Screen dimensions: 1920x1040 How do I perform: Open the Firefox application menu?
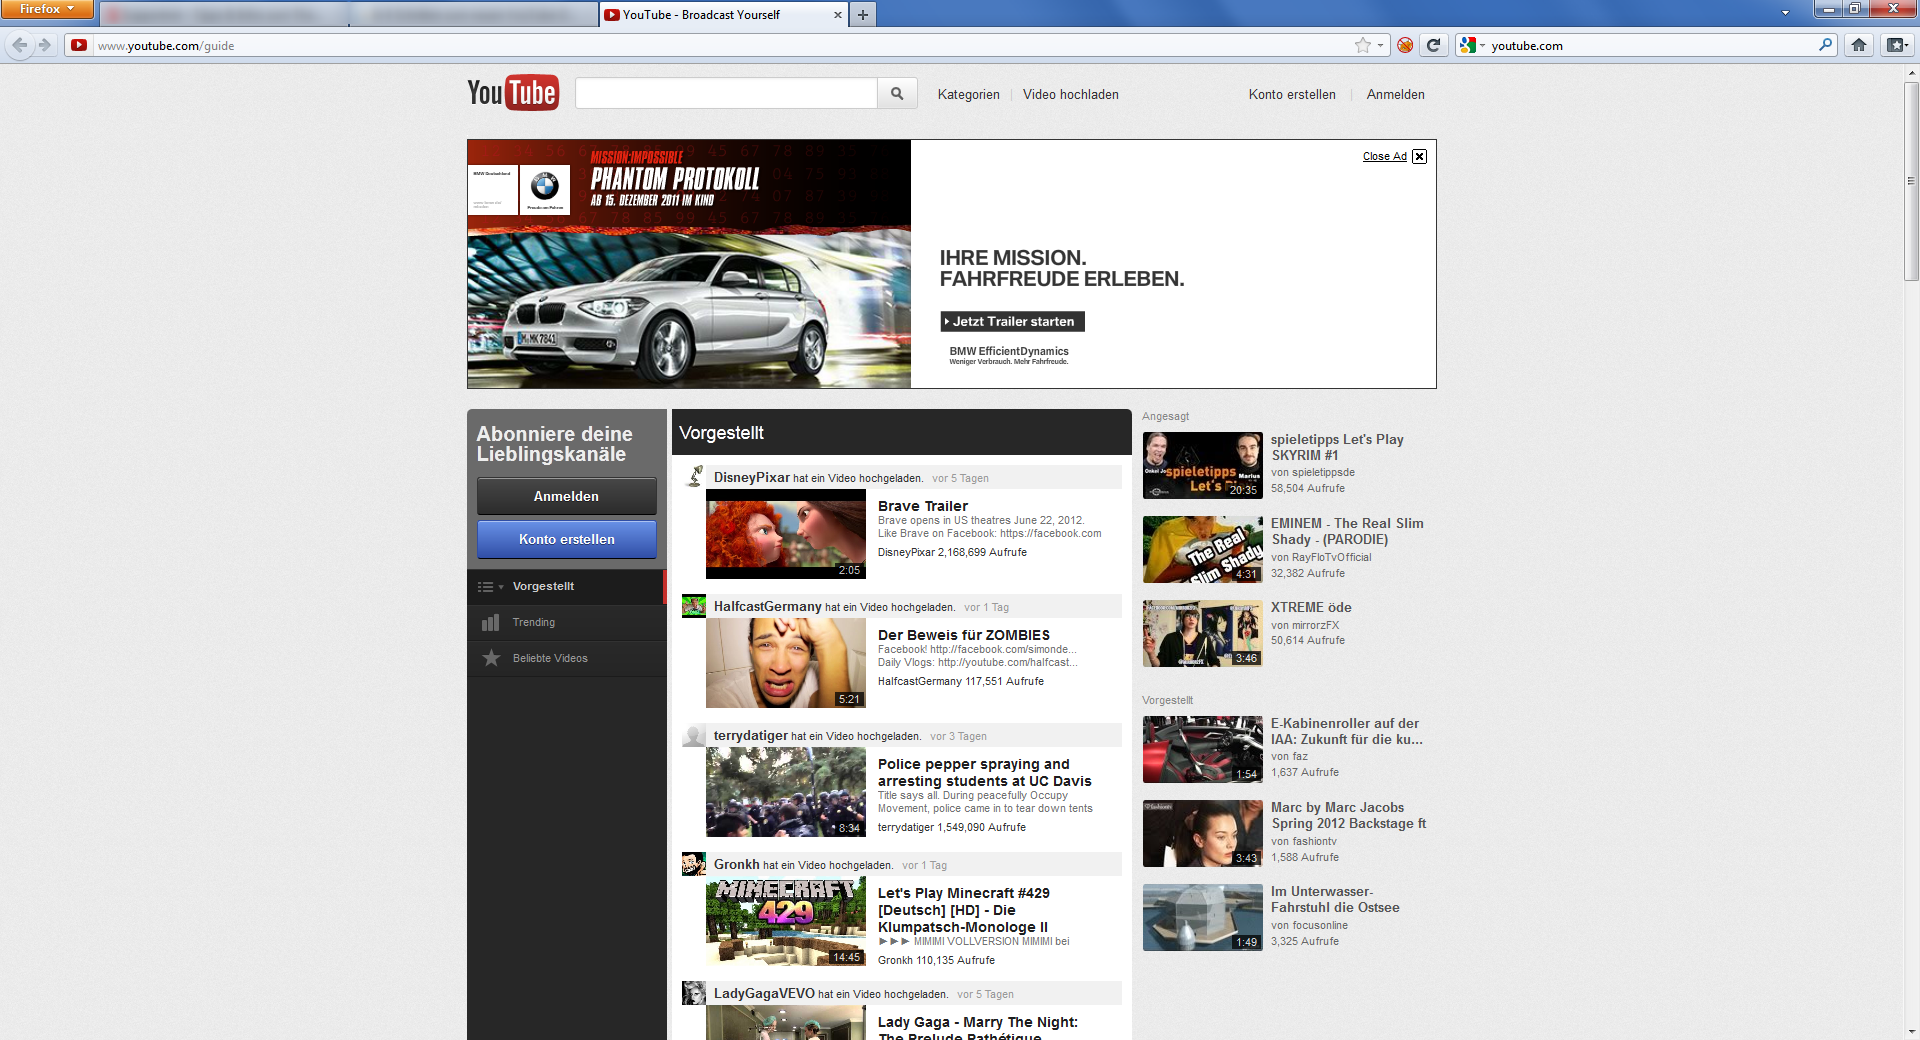(x=47, y=9)
